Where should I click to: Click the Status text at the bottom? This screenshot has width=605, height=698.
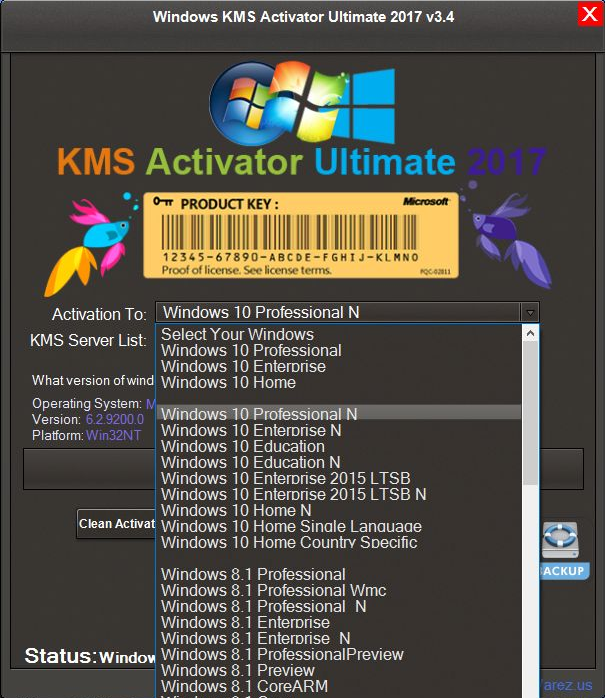tap(90, 656)
